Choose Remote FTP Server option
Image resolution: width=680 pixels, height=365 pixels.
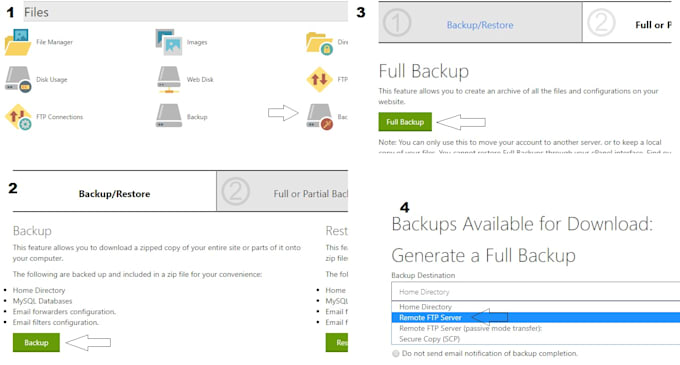536,318
